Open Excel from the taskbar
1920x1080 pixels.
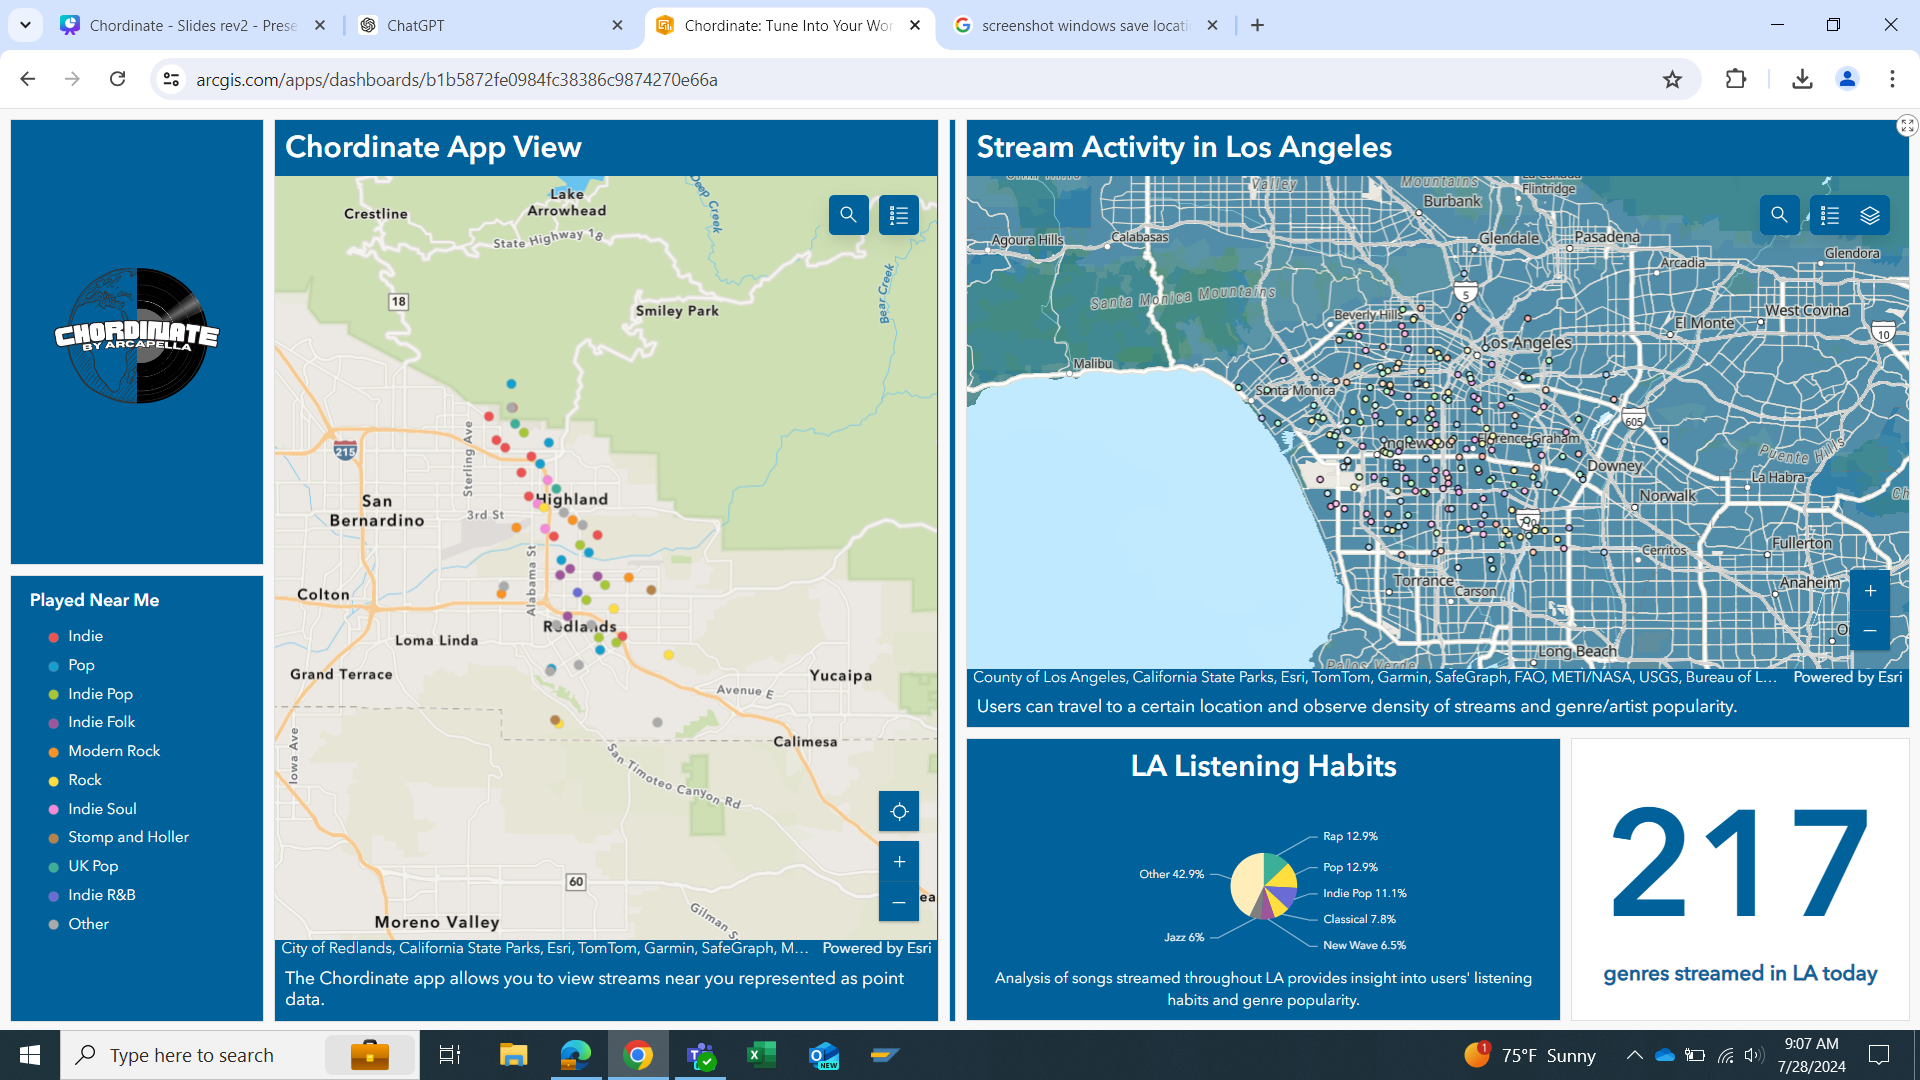point(762,1055)
